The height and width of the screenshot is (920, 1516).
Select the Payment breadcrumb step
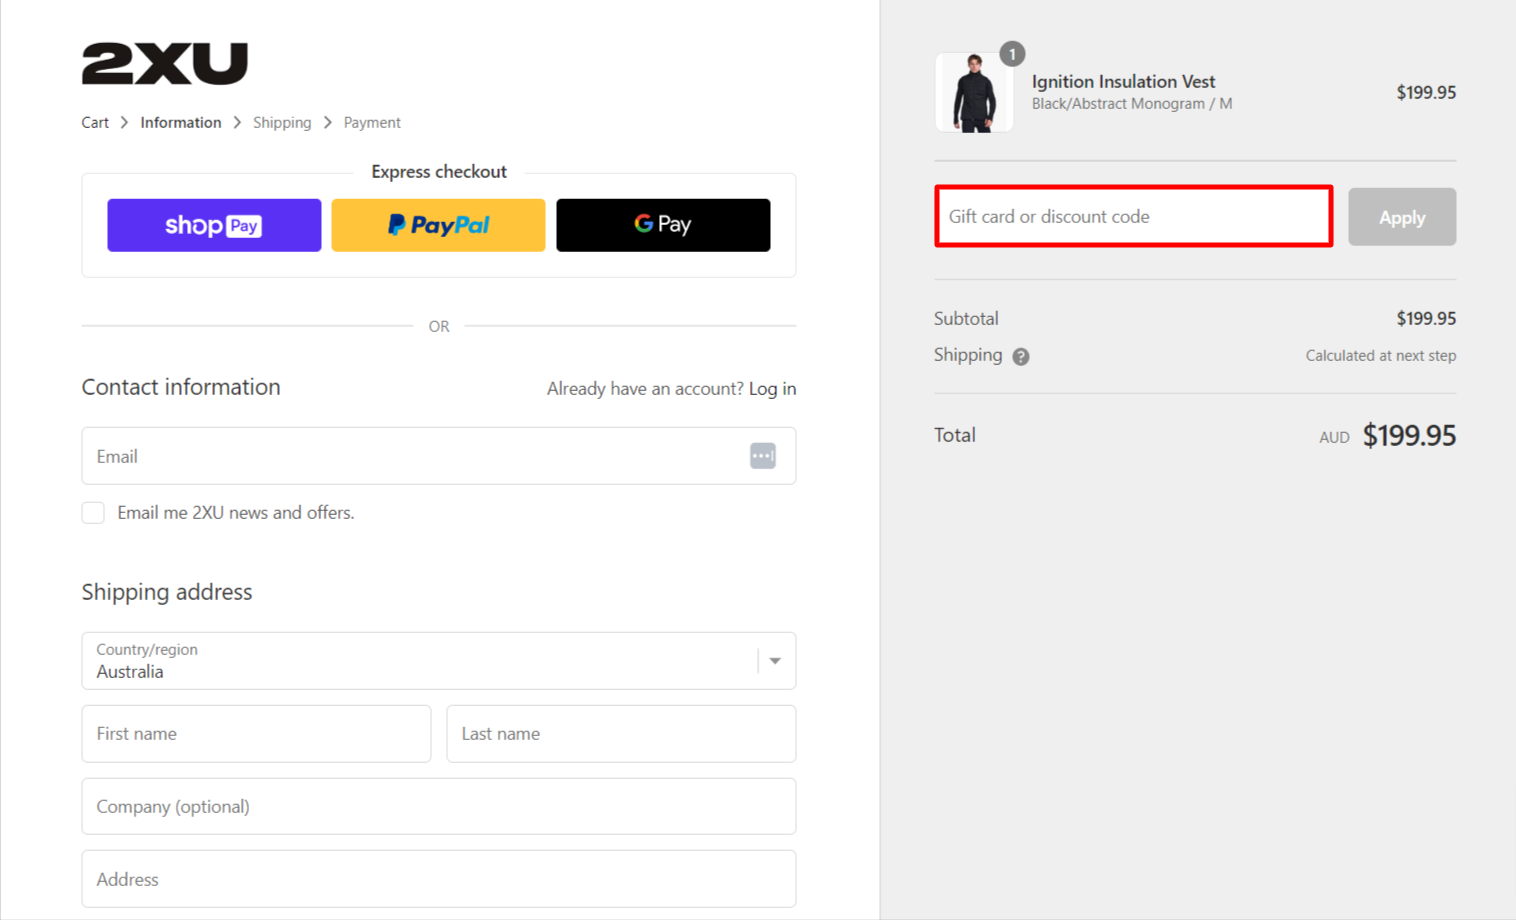(x=372, y=122)
